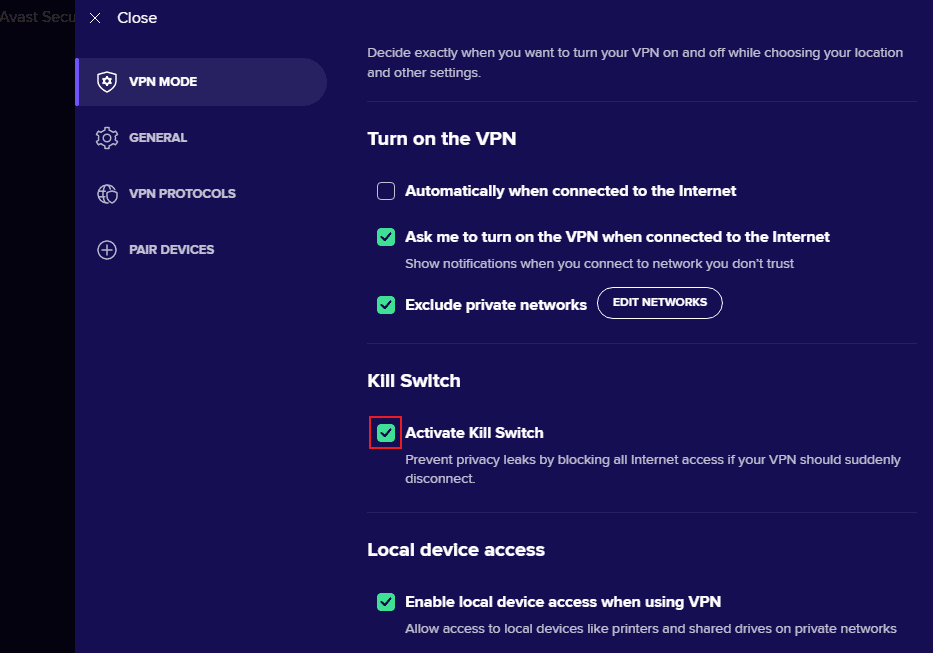Click the Pair Devices plus icon

(x=107, y=249)
